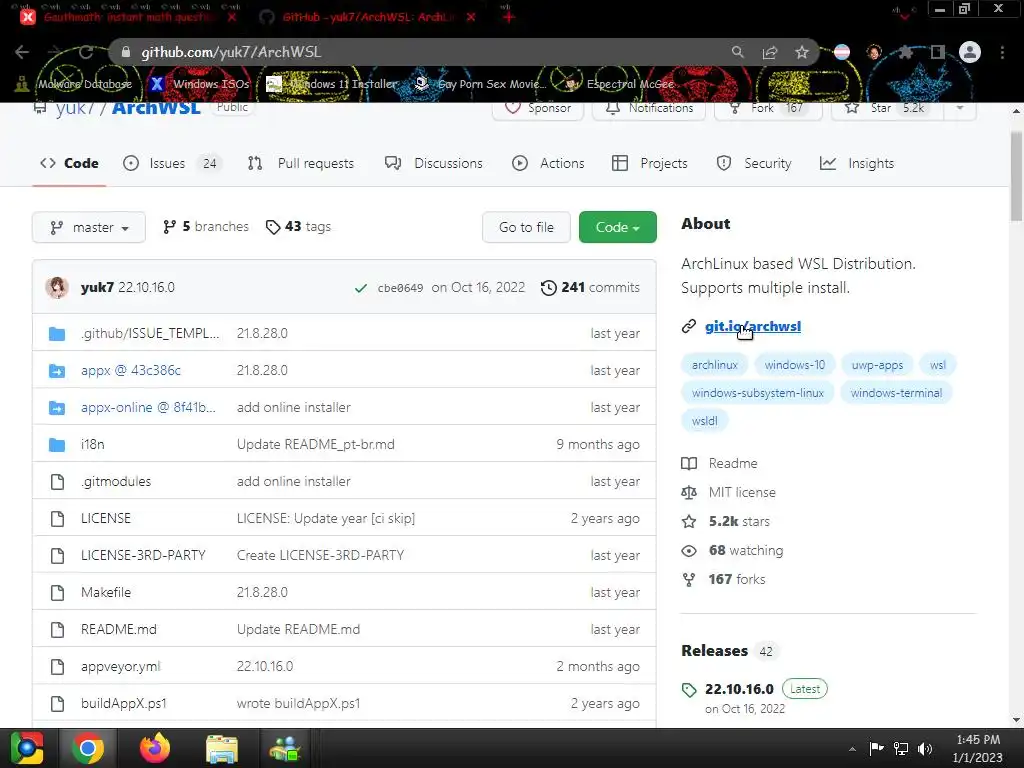Open the Notifications button

(x=649, y=108)
